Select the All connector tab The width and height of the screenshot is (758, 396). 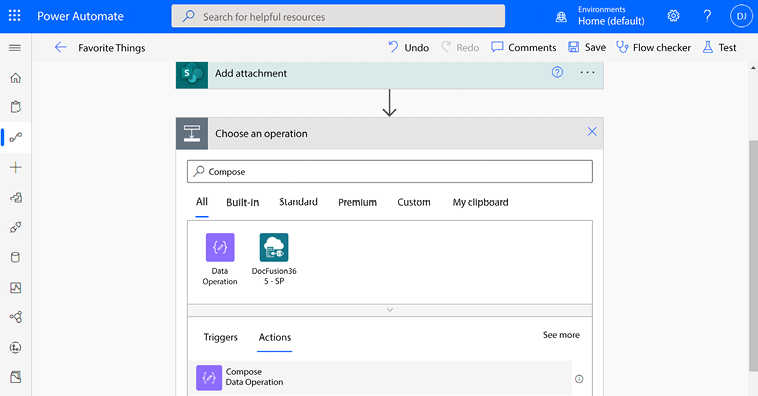(x=202, y=202)
